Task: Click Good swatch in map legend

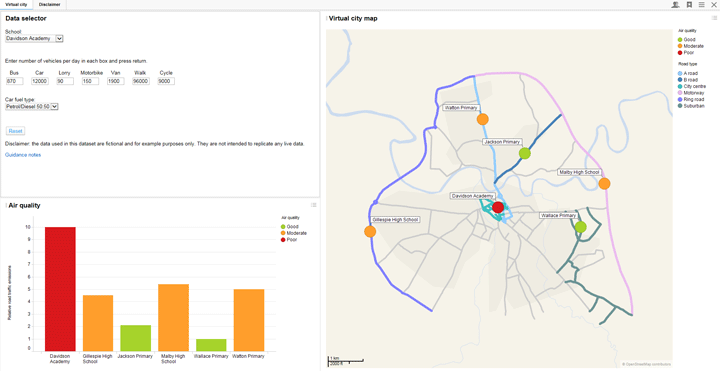Action: tap(680, 39)
